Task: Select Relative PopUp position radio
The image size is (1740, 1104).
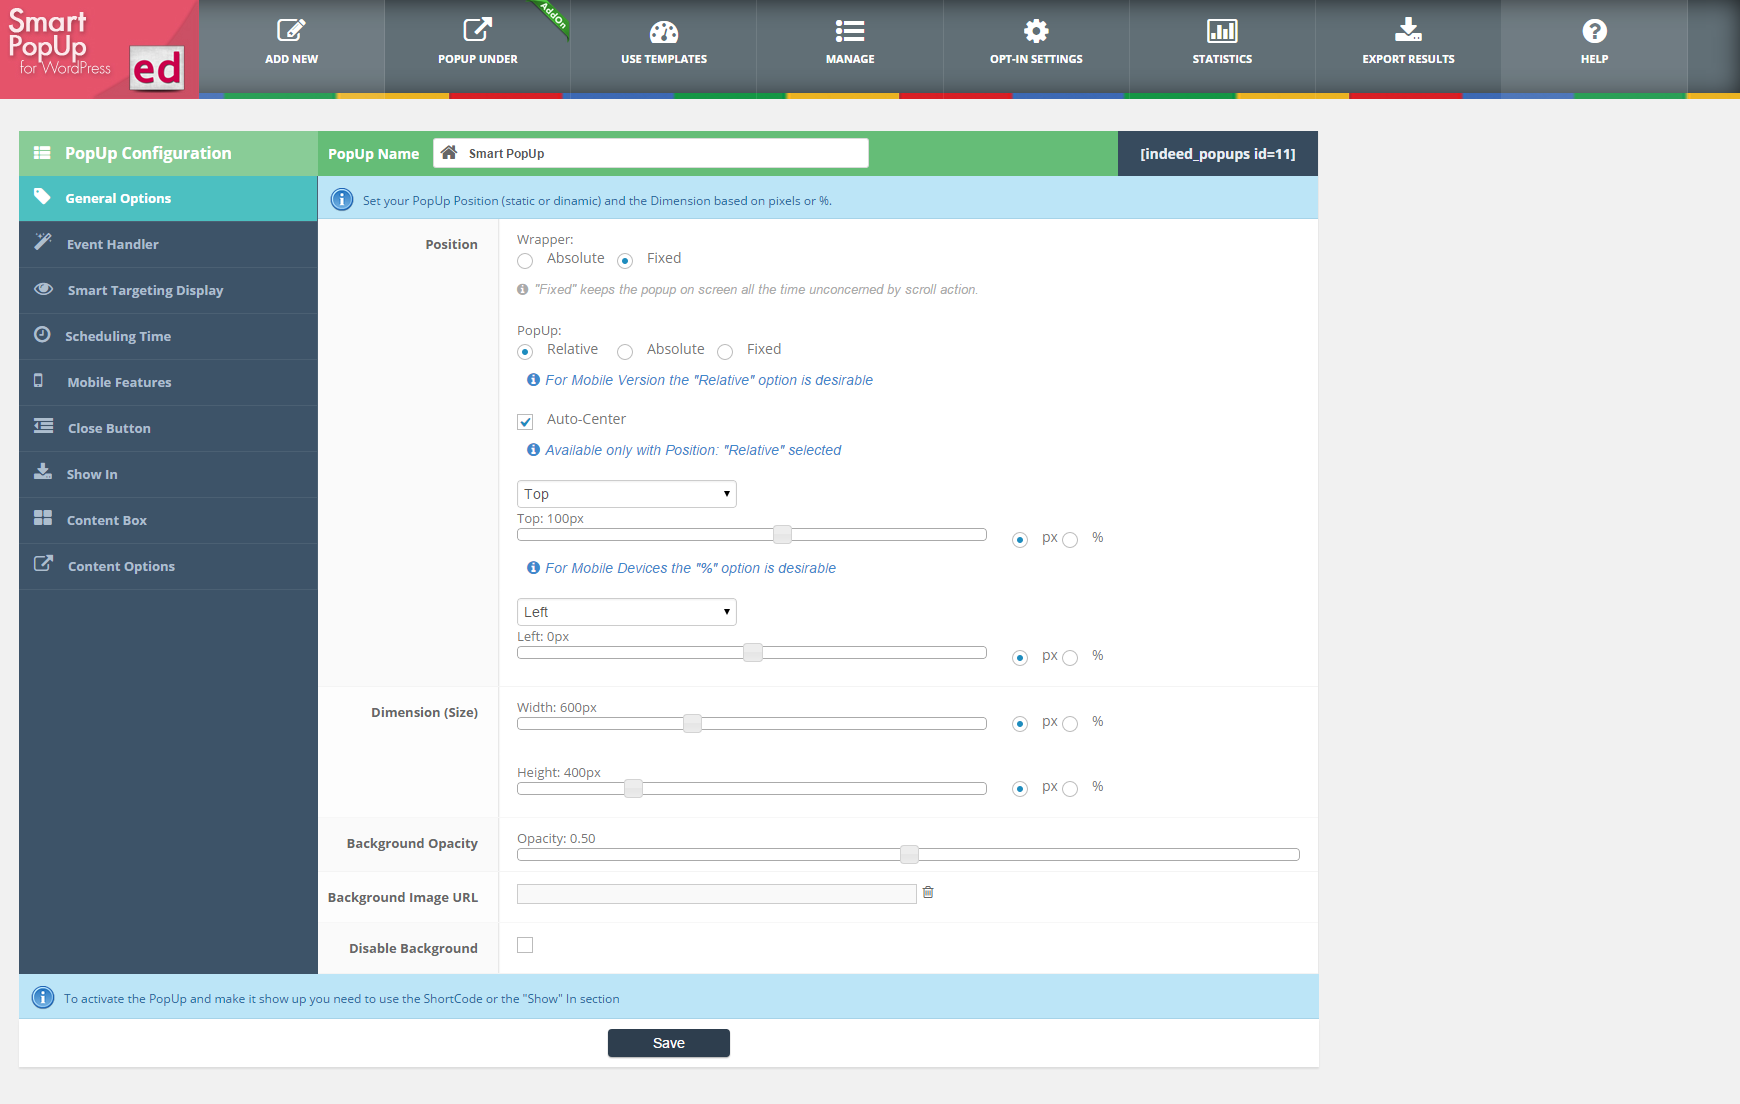Action: point(525,352)
